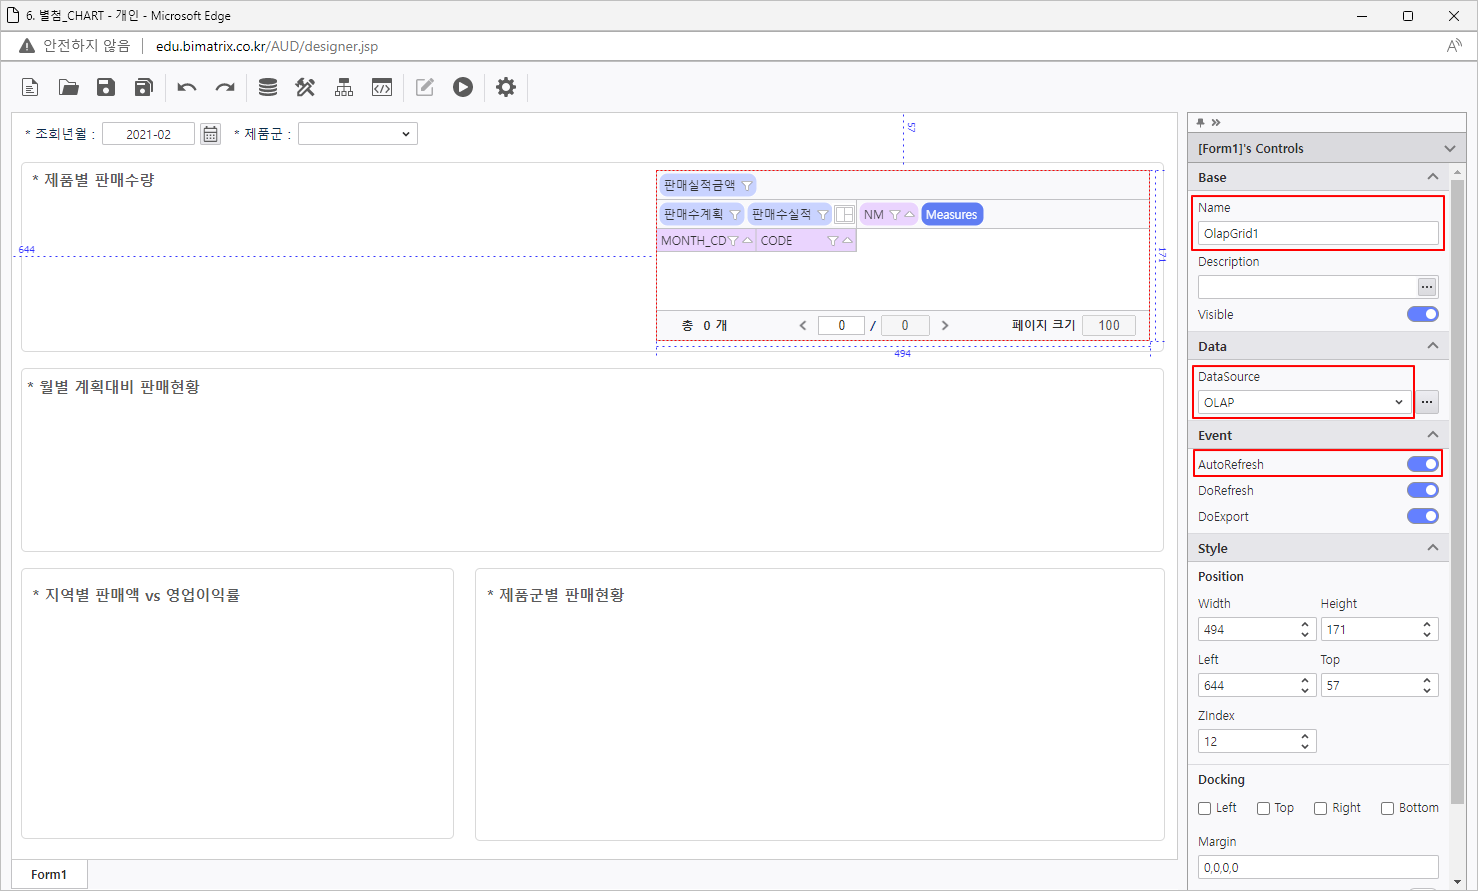
Task: Open the DataSource OLAP dropdown
Action: [1302, 402]
